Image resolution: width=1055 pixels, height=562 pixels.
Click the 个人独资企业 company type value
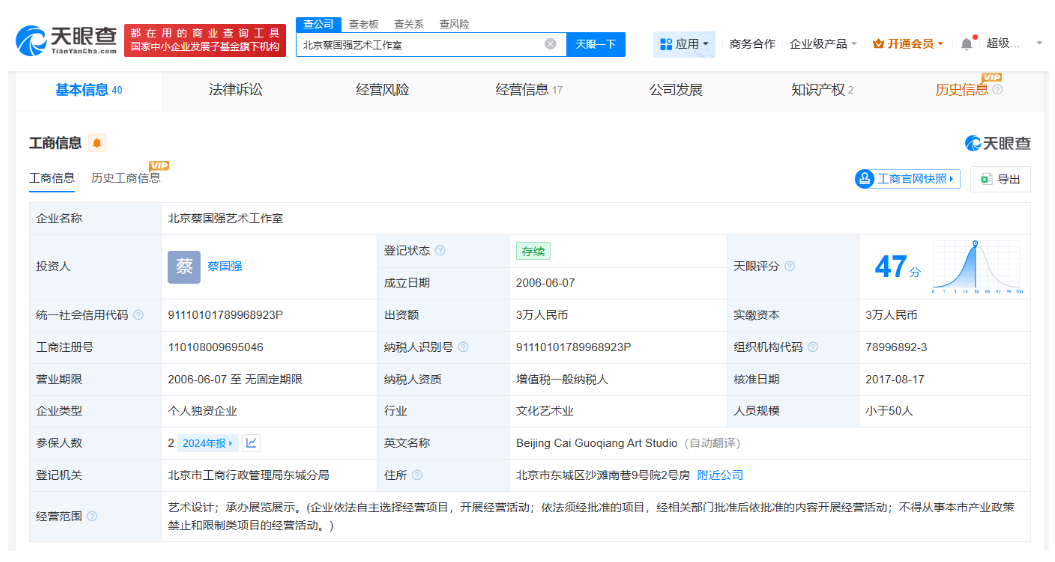(203, 411)
